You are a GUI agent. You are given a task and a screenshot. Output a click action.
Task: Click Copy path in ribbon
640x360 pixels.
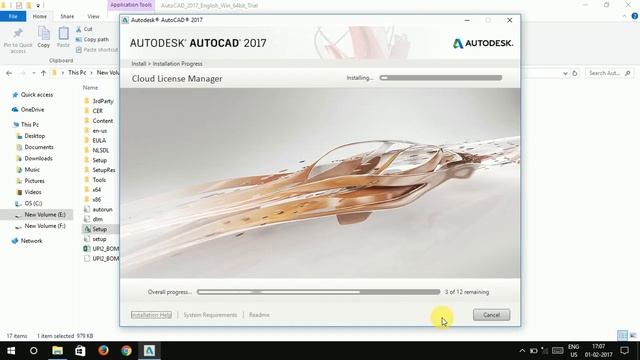pyautogui.click(x=92, y=40)
